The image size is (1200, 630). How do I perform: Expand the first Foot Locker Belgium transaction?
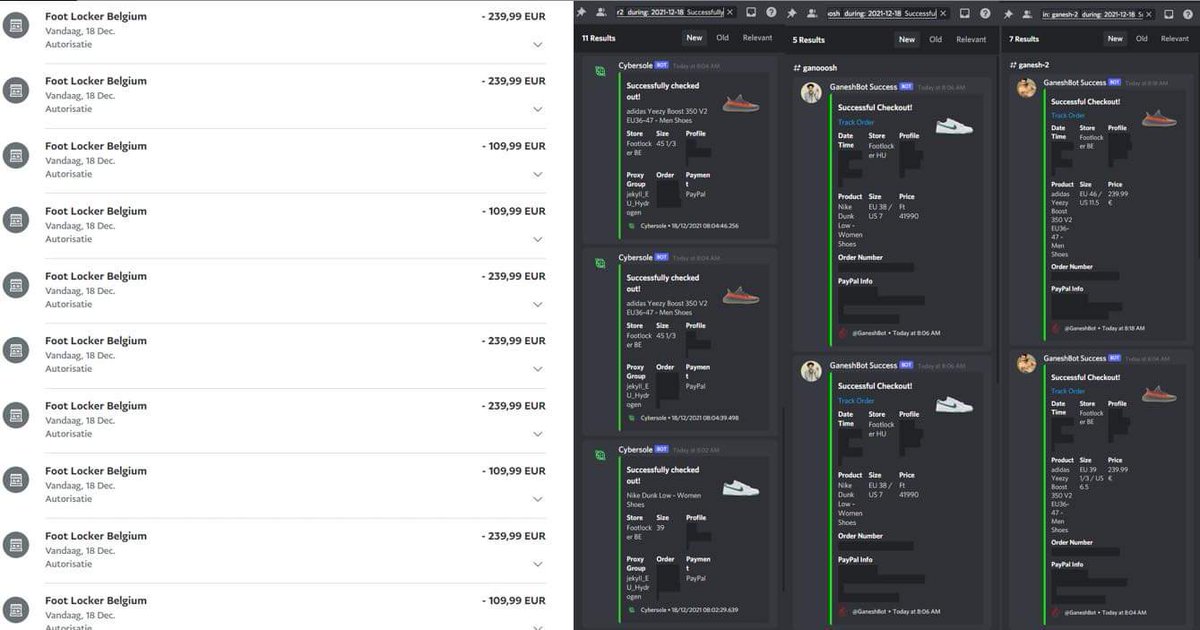click(x=538, y=45)
